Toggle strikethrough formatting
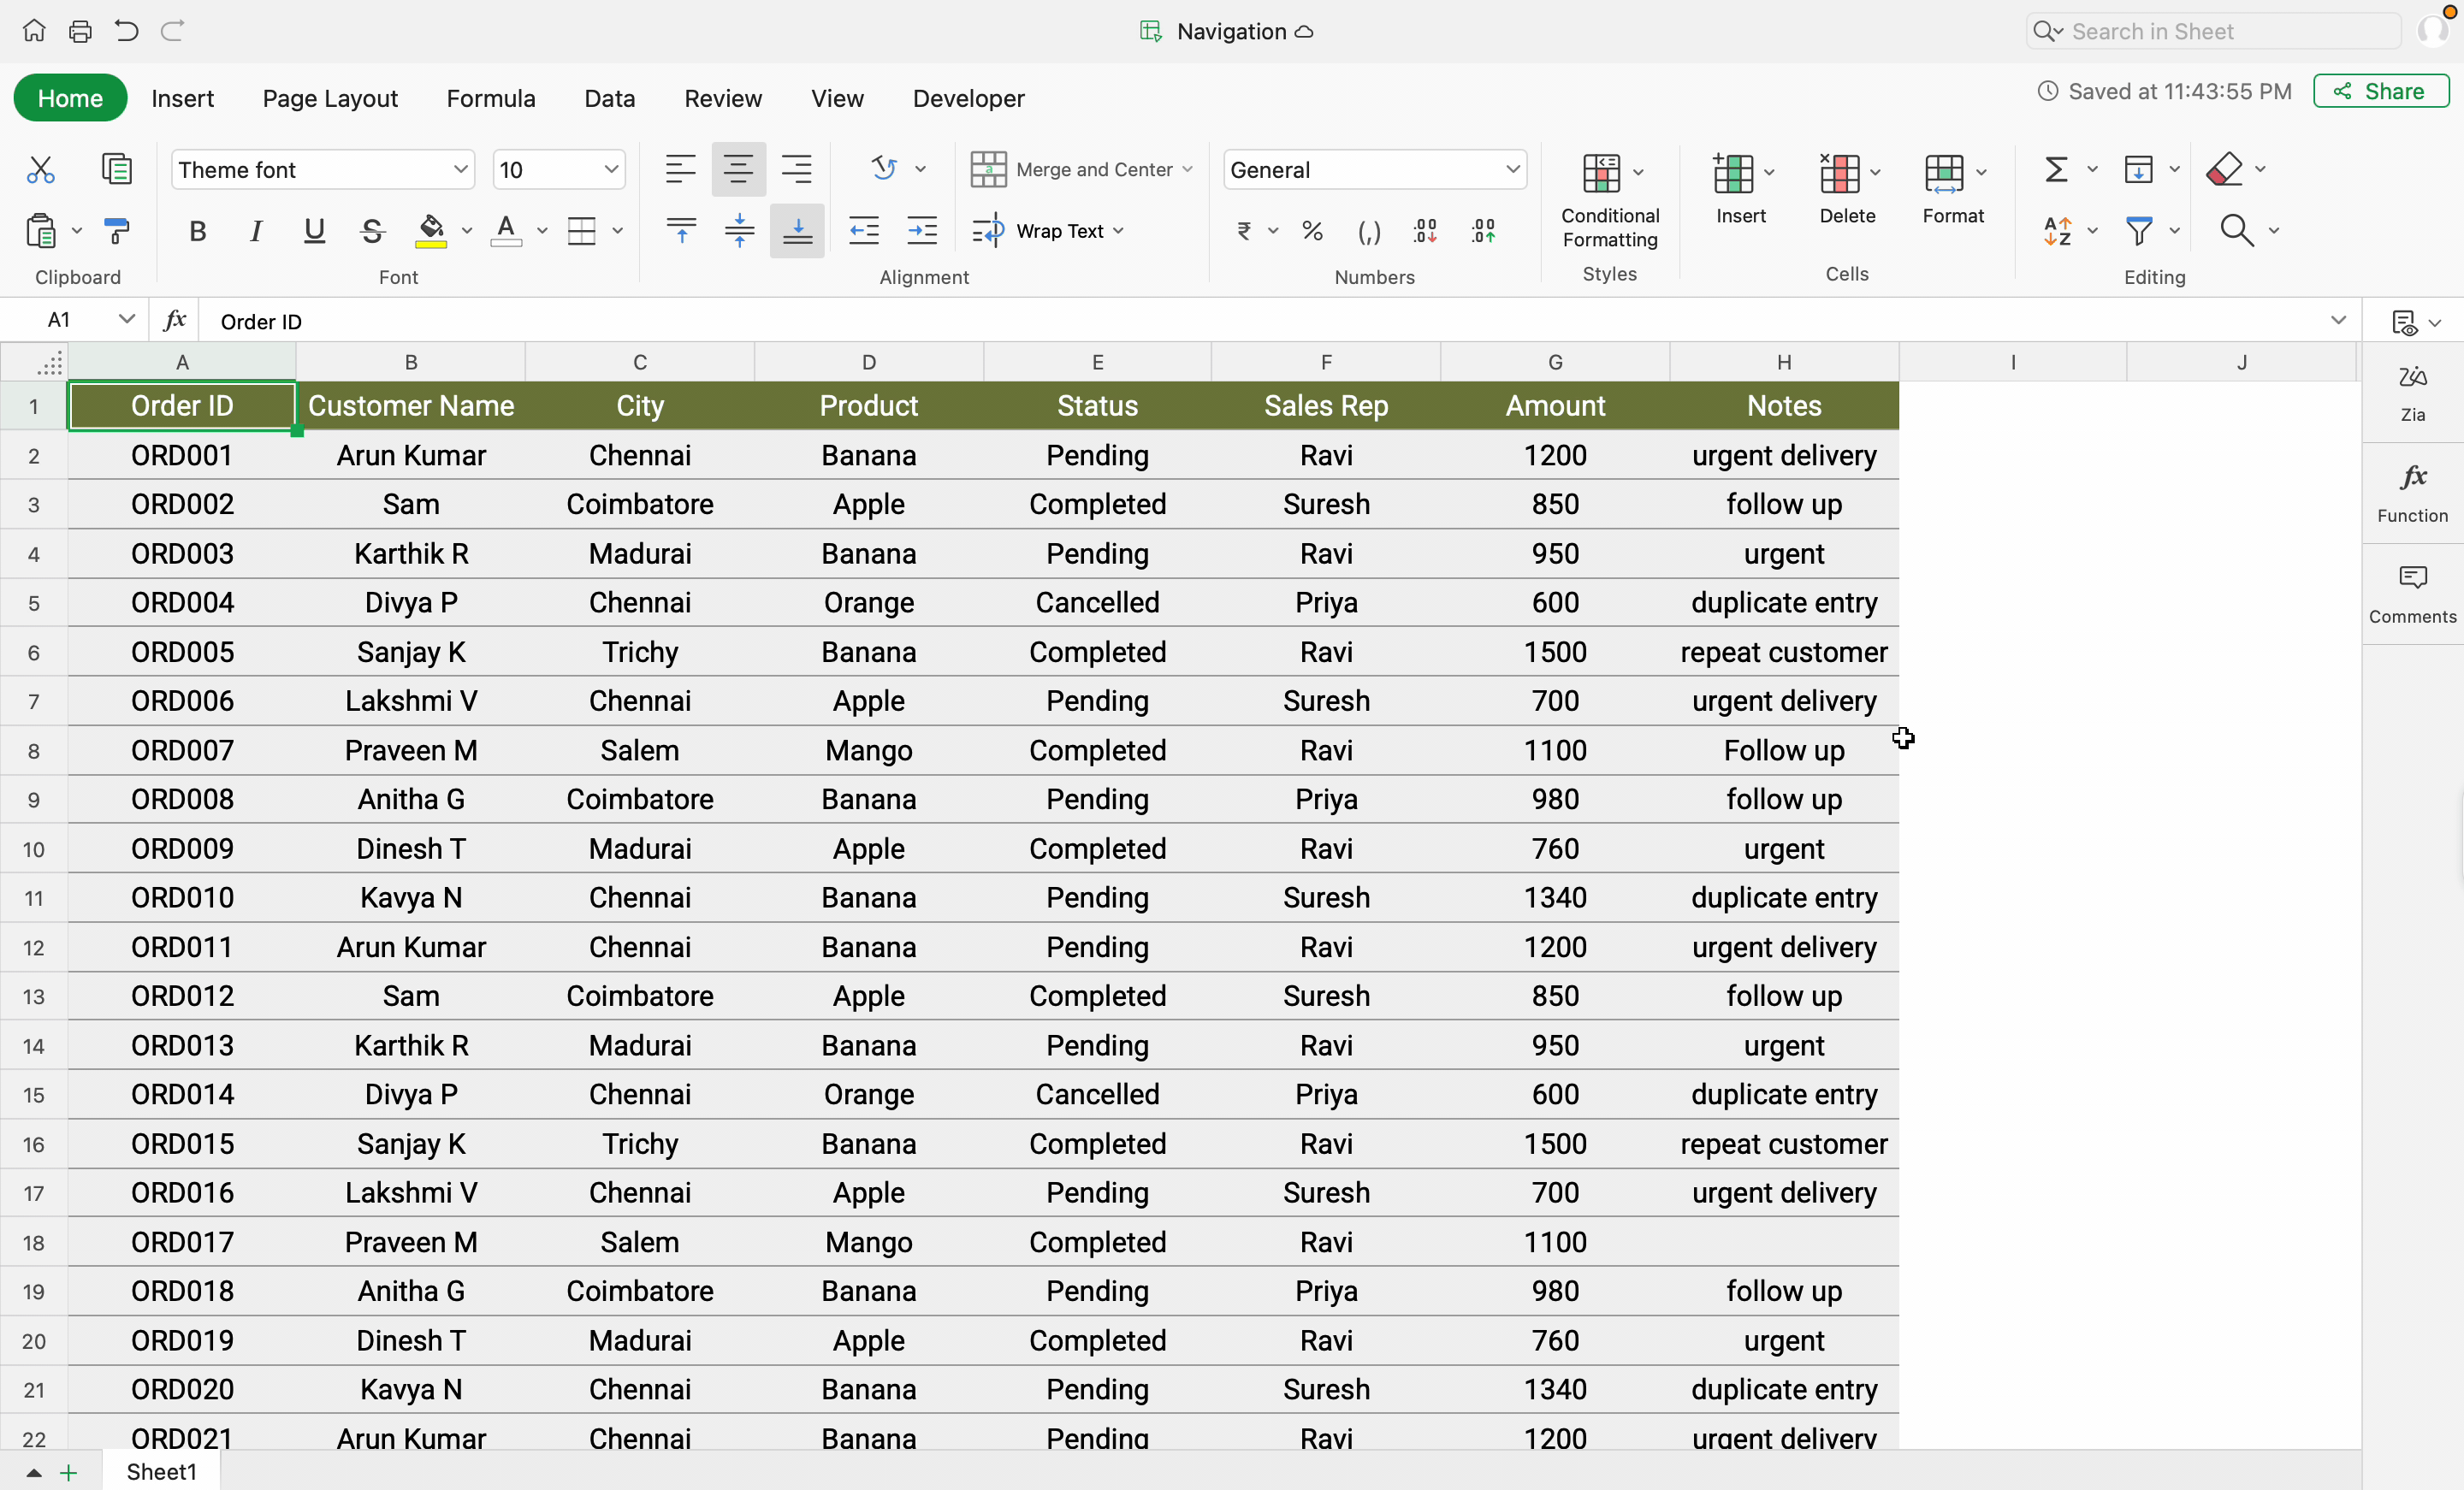The height and width of the screenshot is (1490, 2464). (x=372, y=231)
